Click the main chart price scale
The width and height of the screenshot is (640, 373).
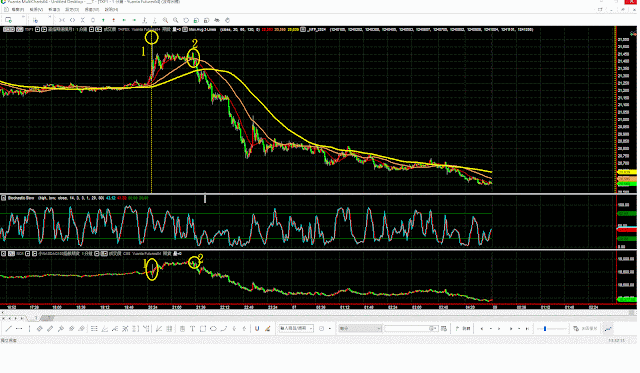627,109
